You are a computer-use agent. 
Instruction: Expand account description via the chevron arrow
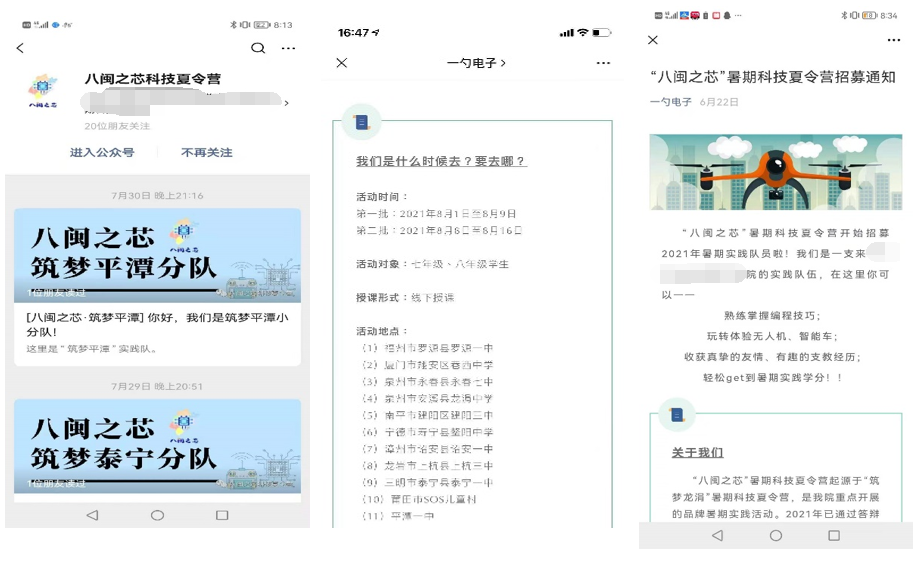pos(287,102)
